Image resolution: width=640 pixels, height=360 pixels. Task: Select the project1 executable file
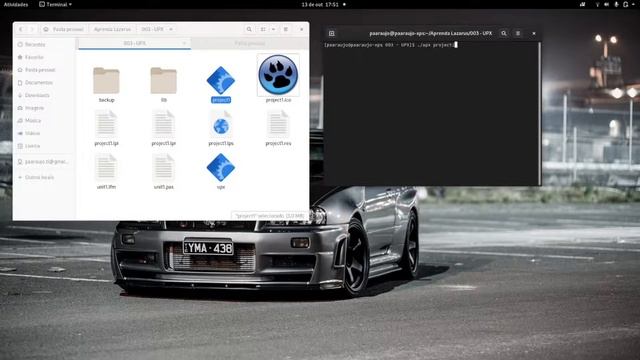pos(221,84)
